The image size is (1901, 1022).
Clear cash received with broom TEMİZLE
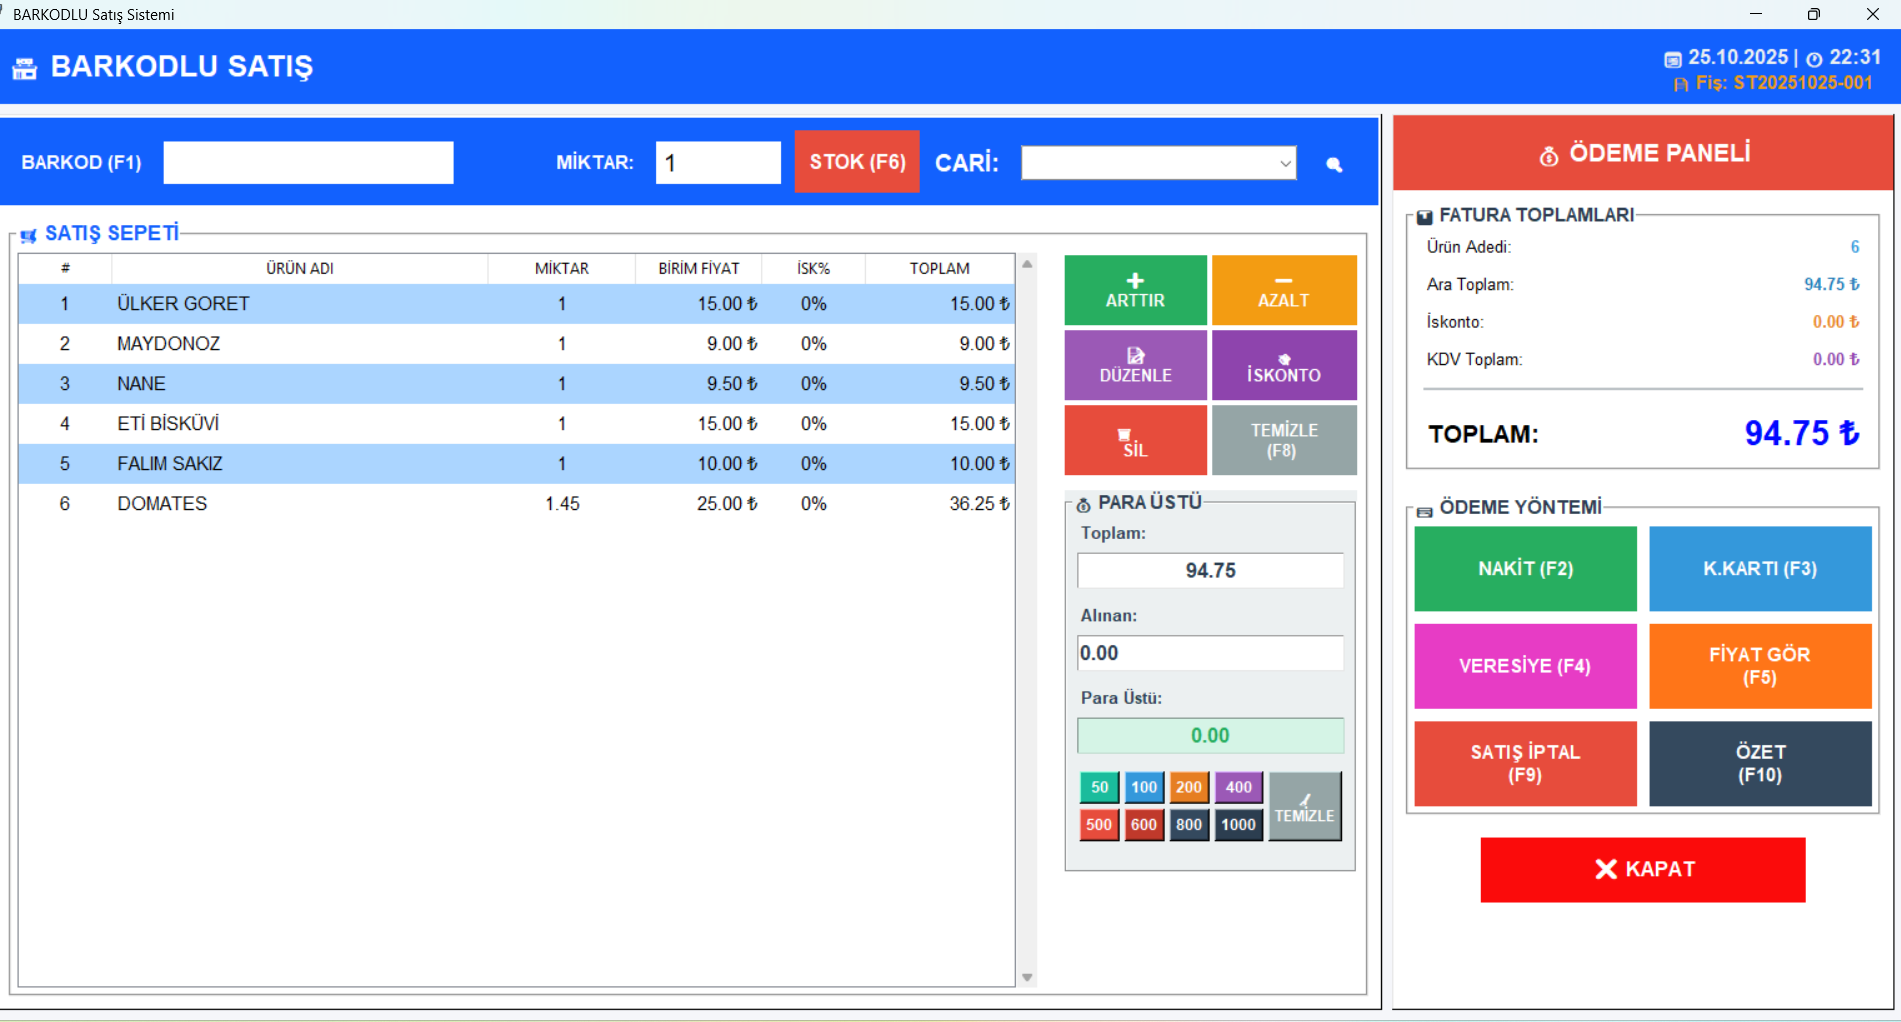pos(1304,807)
